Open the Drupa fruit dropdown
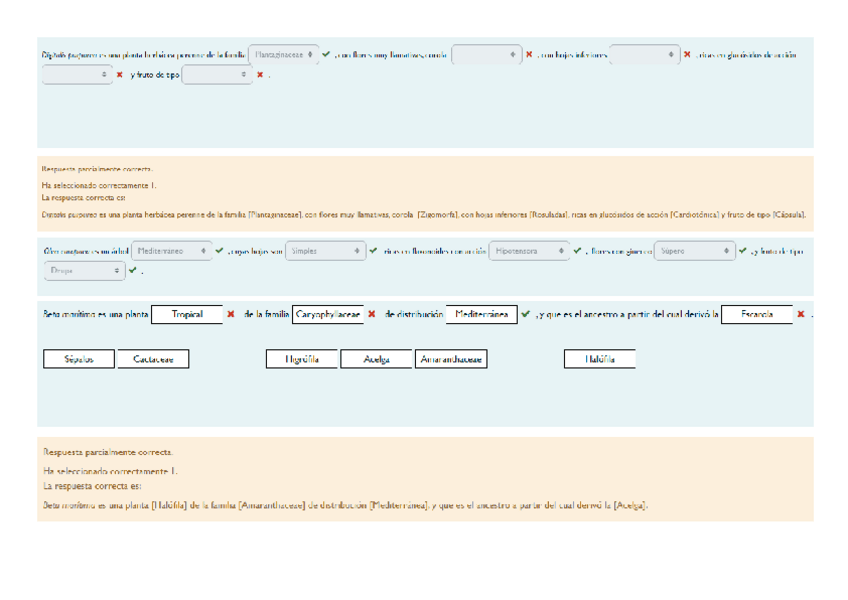This screenshot has height=600, width=848. coord(84,270)
